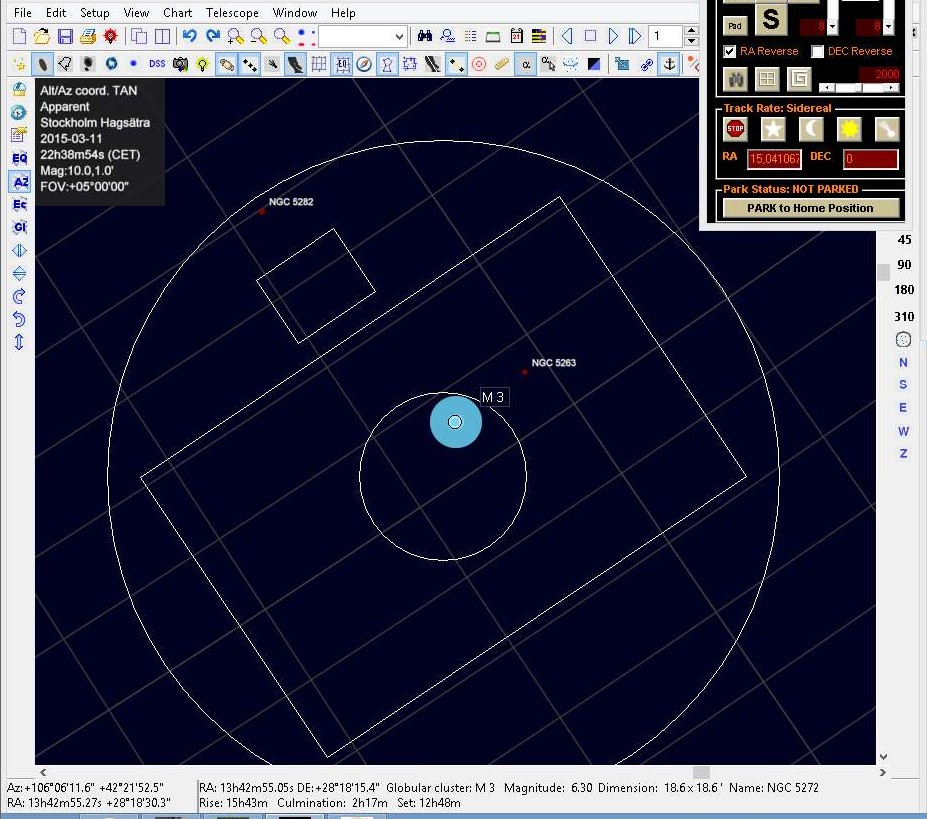Open the Edit menu
927x819 pixels.
[x=56, y=12]
